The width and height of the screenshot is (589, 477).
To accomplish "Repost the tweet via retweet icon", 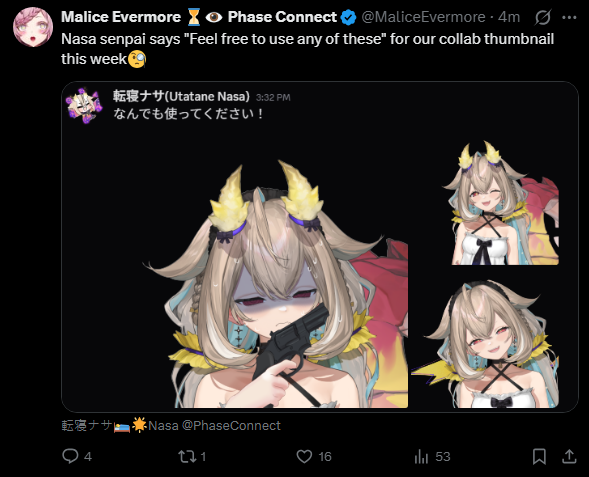I will pyautogui.click(x=187, y=456).
